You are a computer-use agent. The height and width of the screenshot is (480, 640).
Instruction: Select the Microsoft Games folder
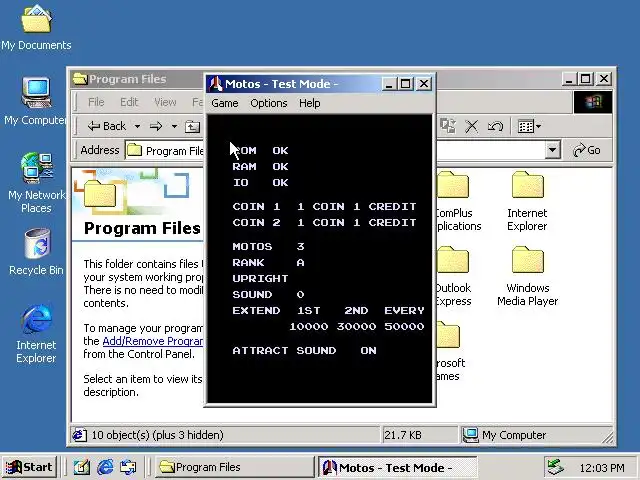pos(448,351)
